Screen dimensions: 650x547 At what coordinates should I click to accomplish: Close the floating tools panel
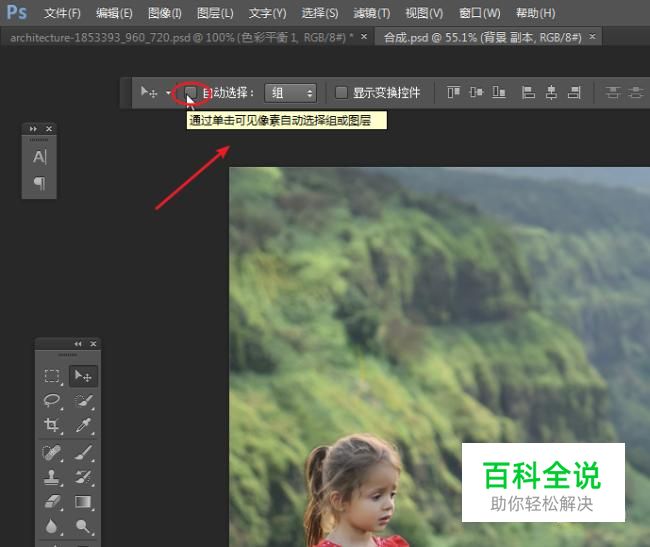(x=93, y=344)
